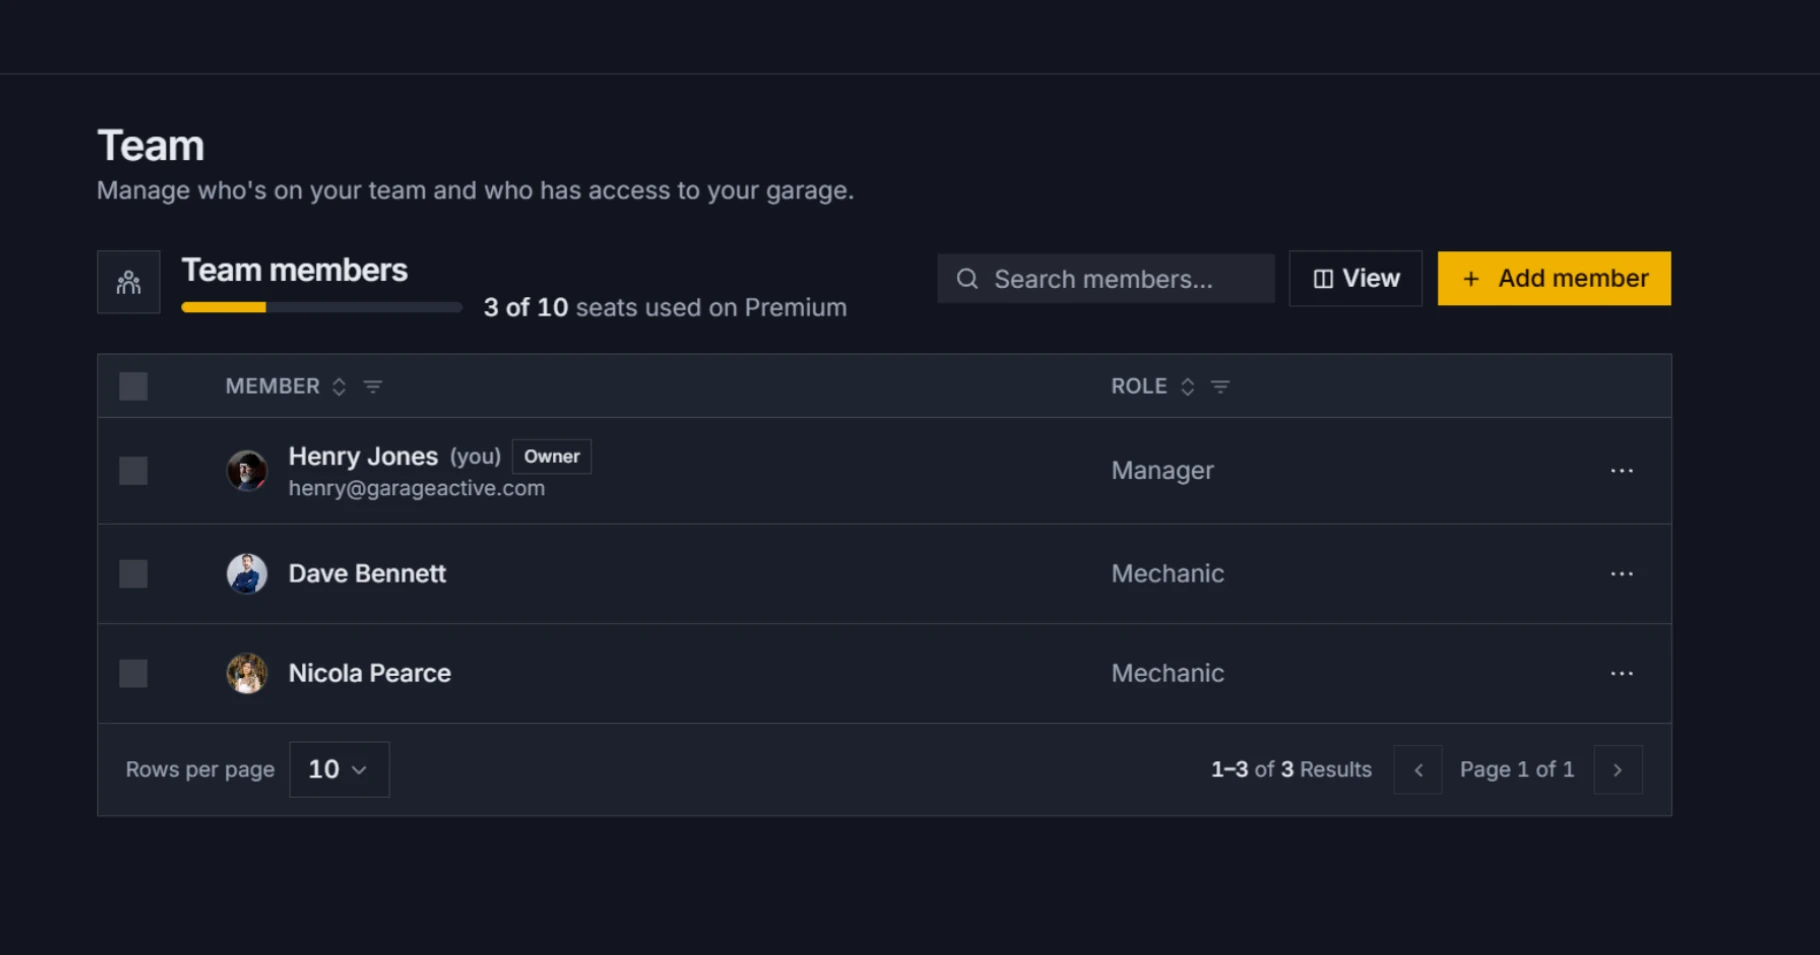Click Add member button
The width and height of the screenshot is (1820, 955).
point(1554,278)
